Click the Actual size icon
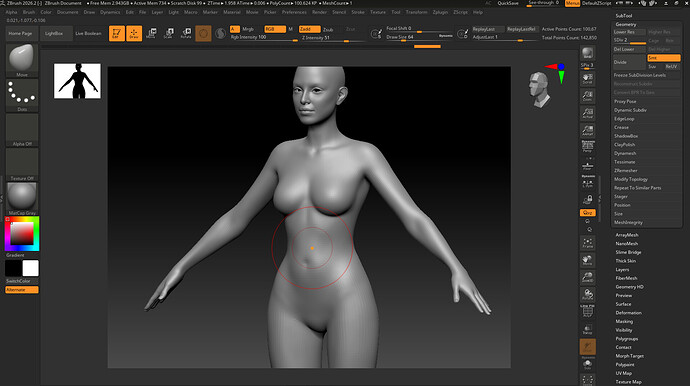The width and height of the screenshot is (690, 386). coord(587,113)
